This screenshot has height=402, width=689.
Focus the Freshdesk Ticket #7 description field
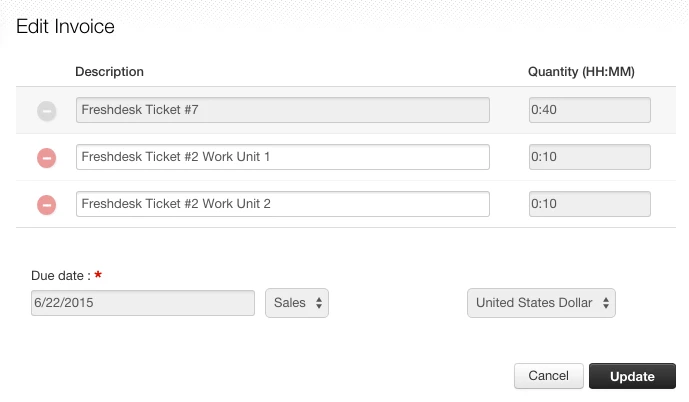coord(283,110)
